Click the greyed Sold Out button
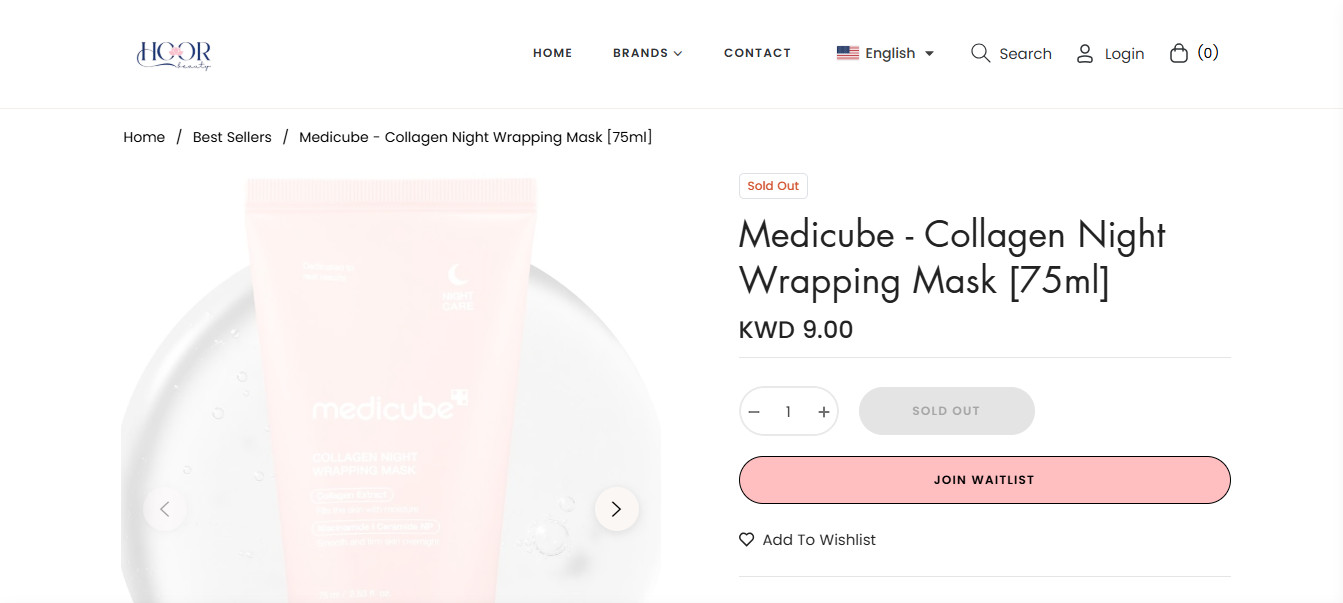Screen dimensions: 1343x603 tap(947, 411)
